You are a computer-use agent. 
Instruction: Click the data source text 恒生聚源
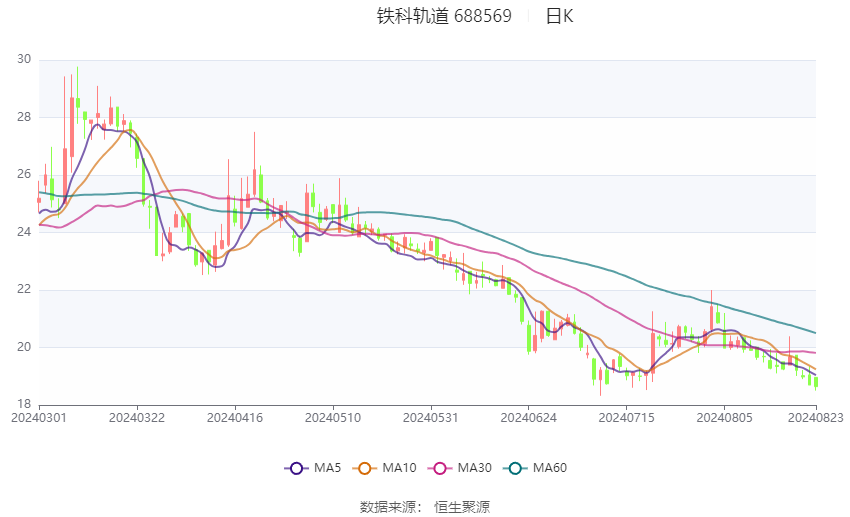[462, 507]
